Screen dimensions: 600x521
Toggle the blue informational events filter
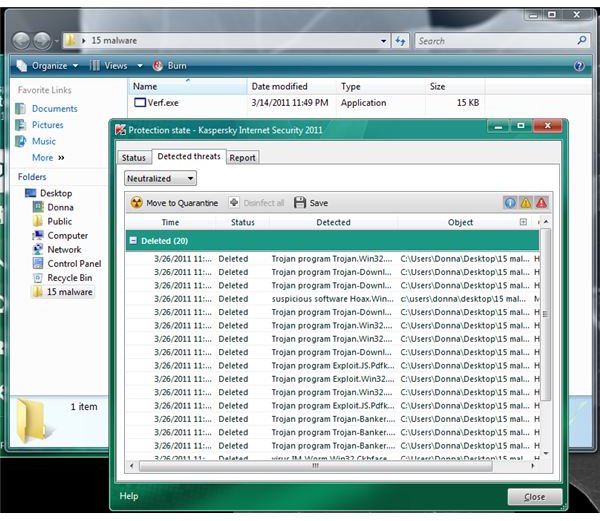tap(510, 202)
